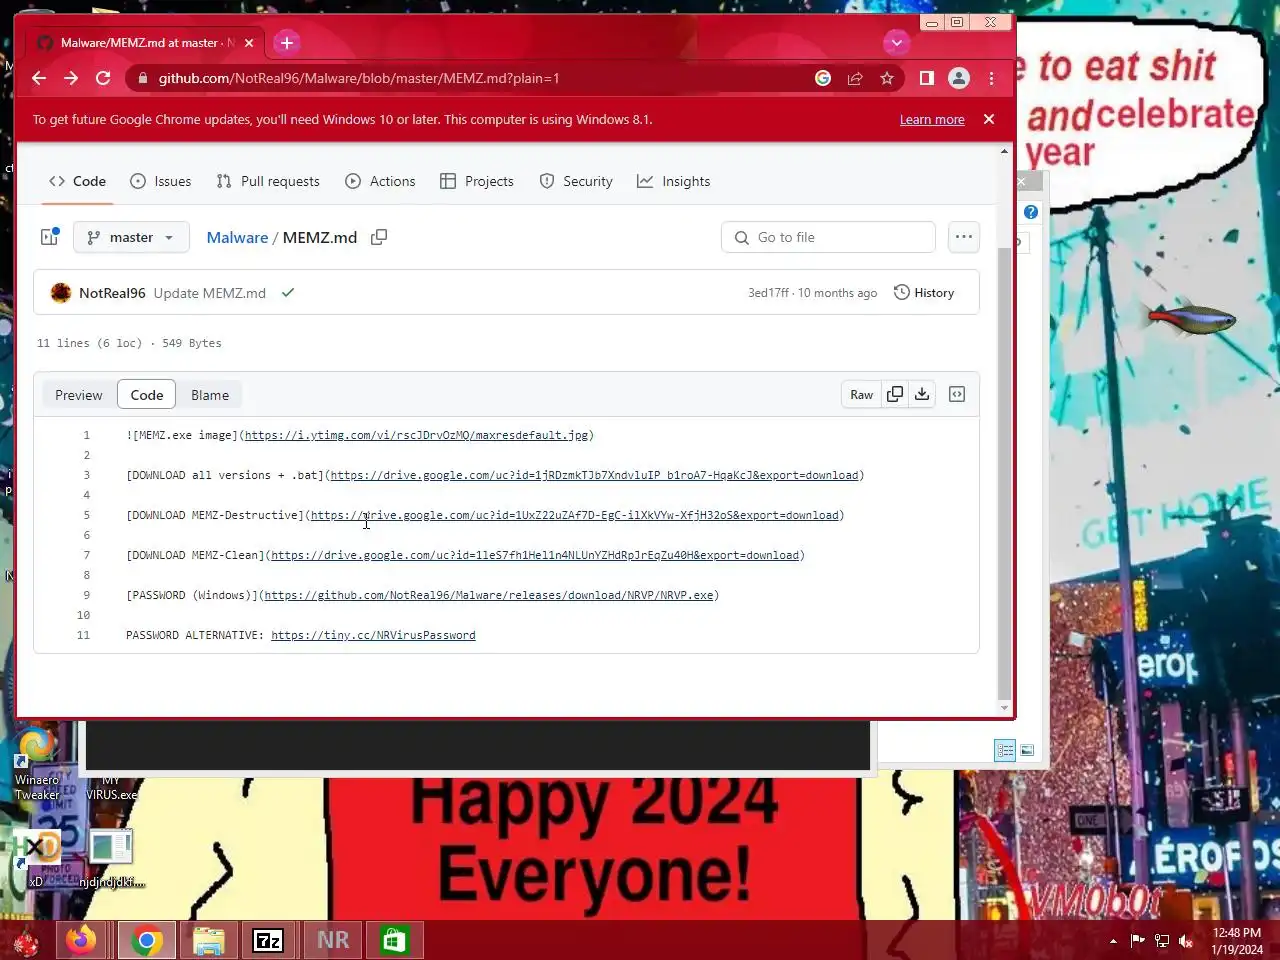Open the Update MEMZ.md commit message

tap(210, 293)
